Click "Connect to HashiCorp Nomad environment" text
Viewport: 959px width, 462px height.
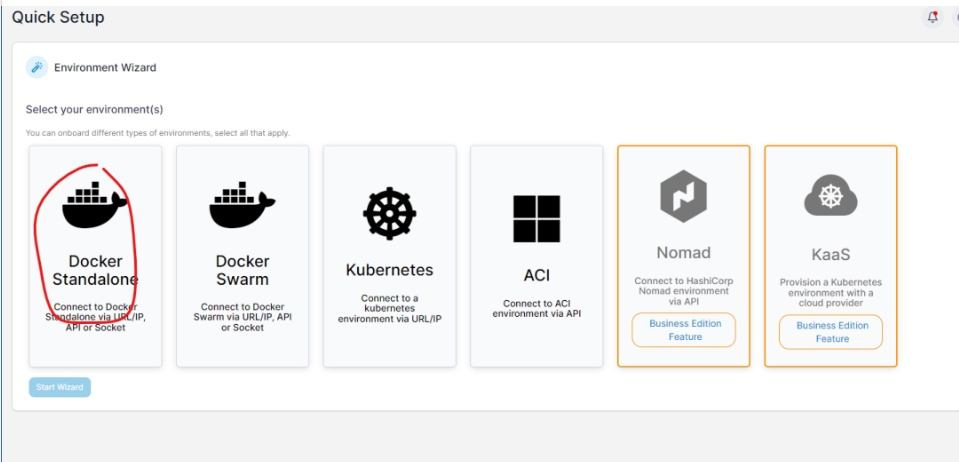point(684,291)
